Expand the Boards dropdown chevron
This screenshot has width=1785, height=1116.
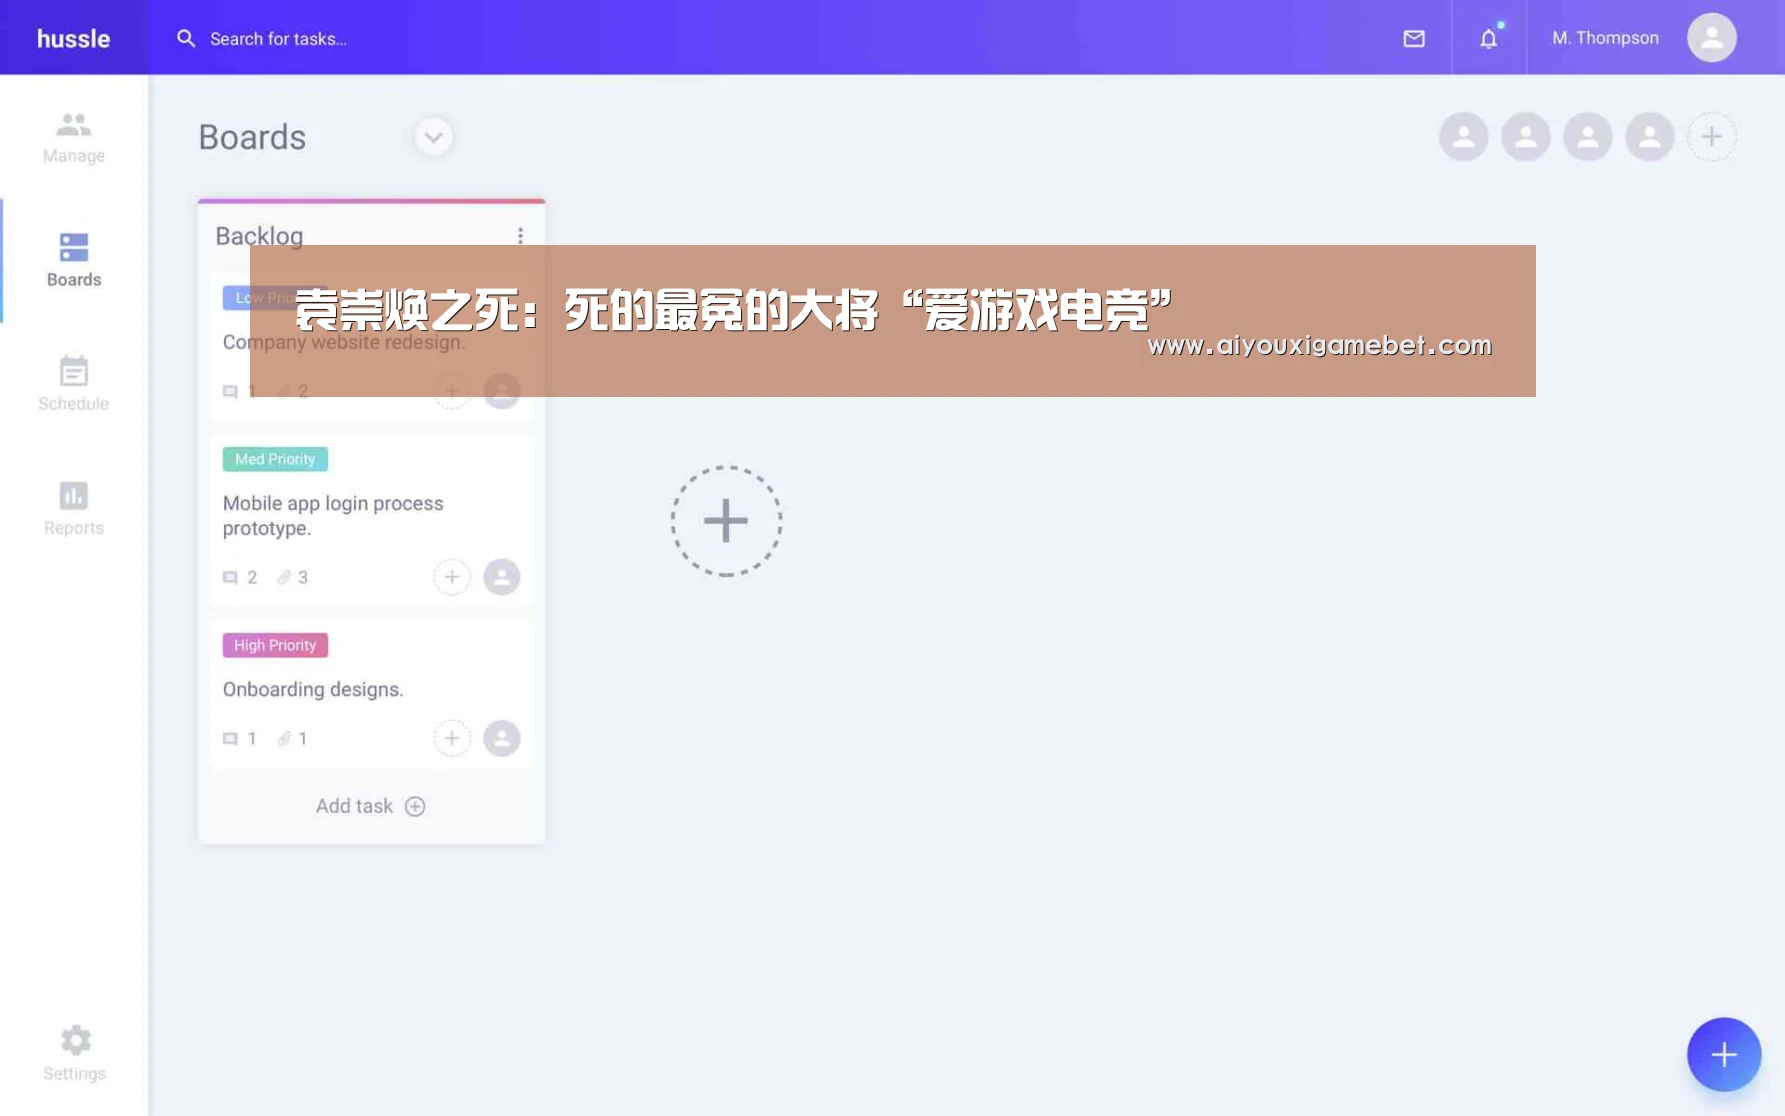[434, 137]
